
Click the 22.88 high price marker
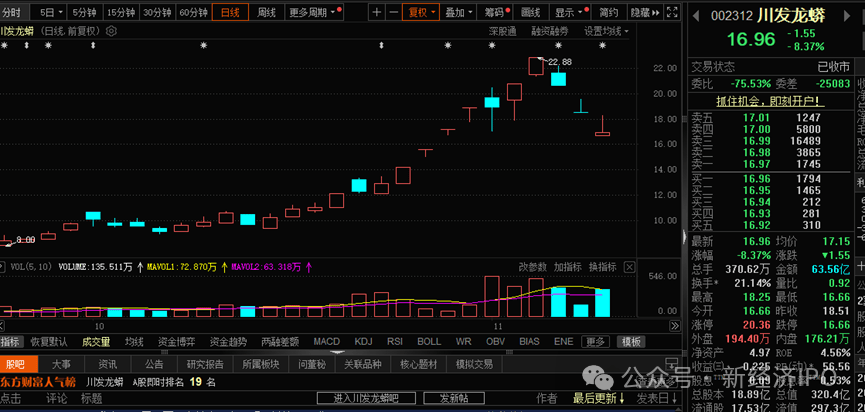tap(559, 62)
